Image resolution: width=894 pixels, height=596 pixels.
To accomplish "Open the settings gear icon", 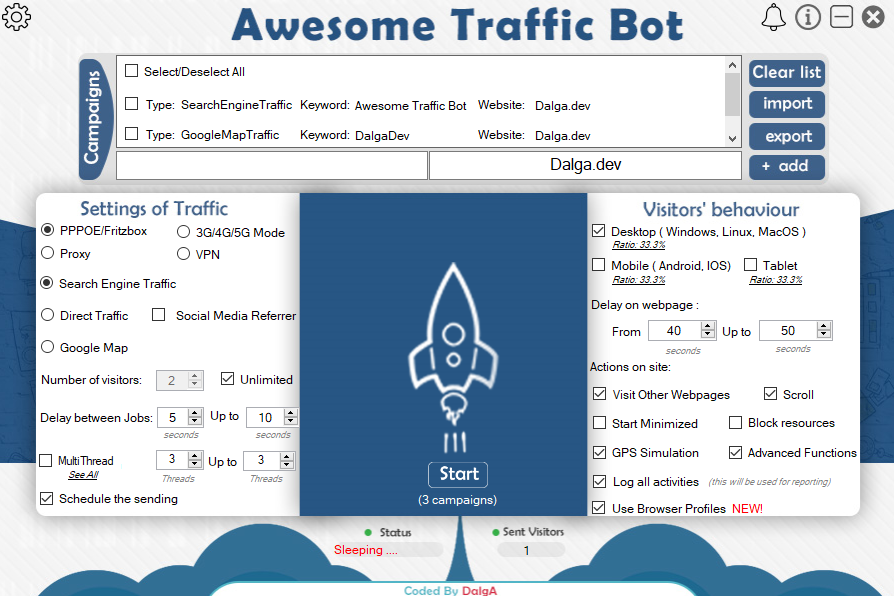I will (x=16, y=17).
